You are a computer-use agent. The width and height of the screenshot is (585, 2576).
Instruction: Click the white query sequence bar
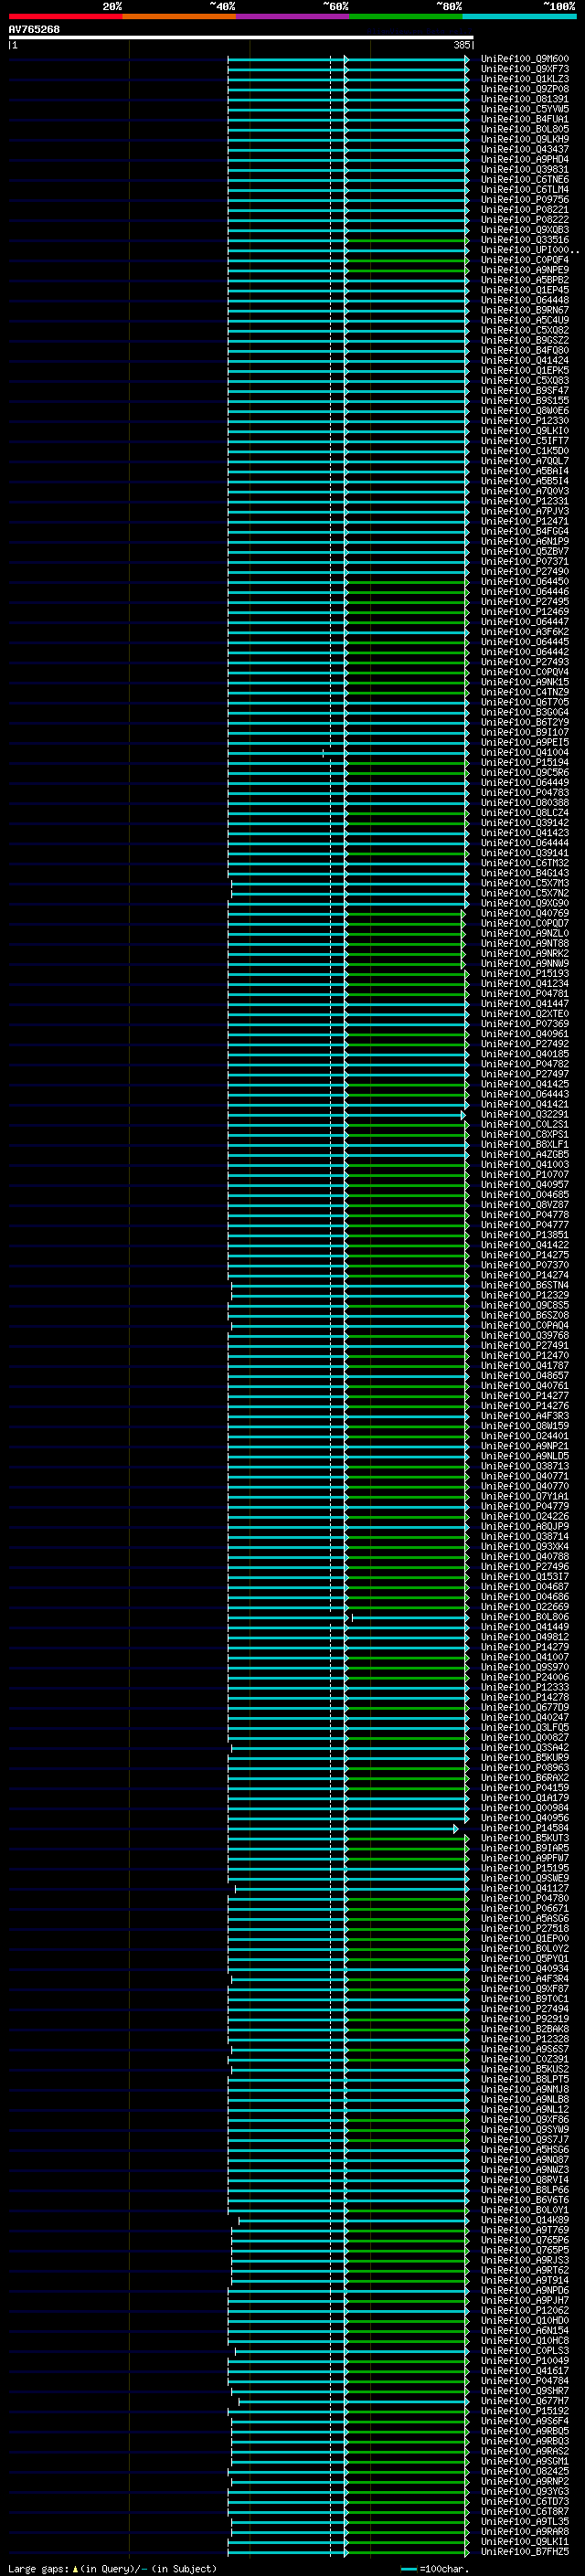[x=241, y=38]
